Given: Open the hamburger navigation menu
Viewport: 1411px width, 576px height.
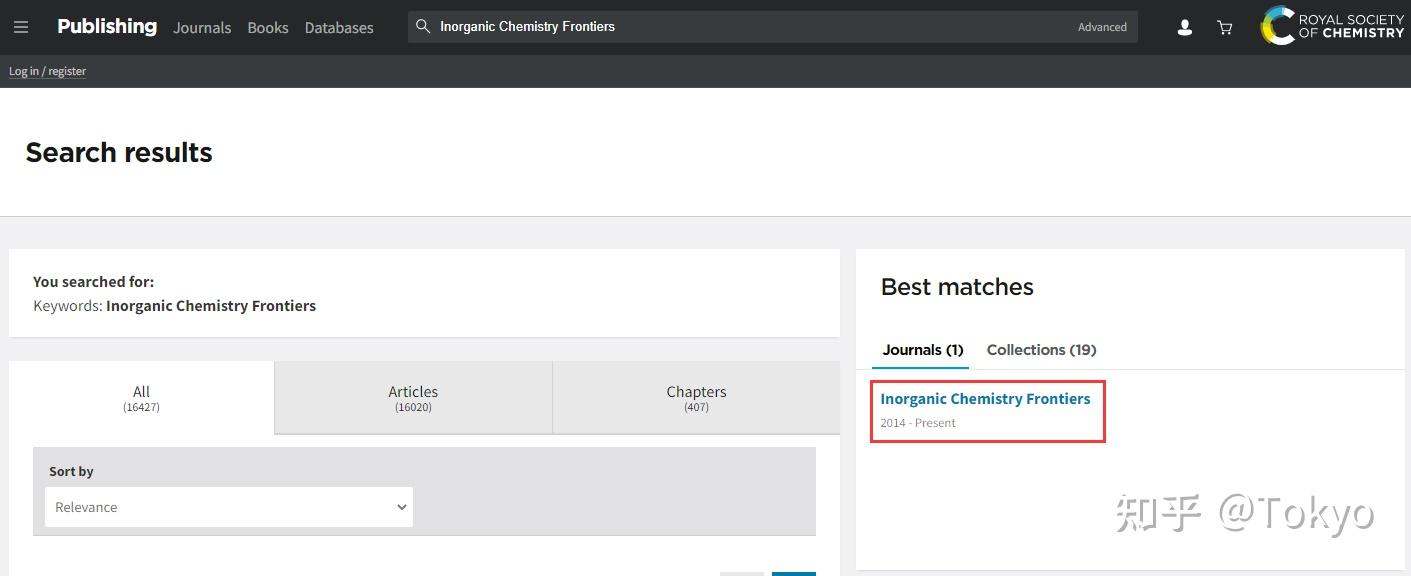Looking at the screenshot, I should 21,27.
